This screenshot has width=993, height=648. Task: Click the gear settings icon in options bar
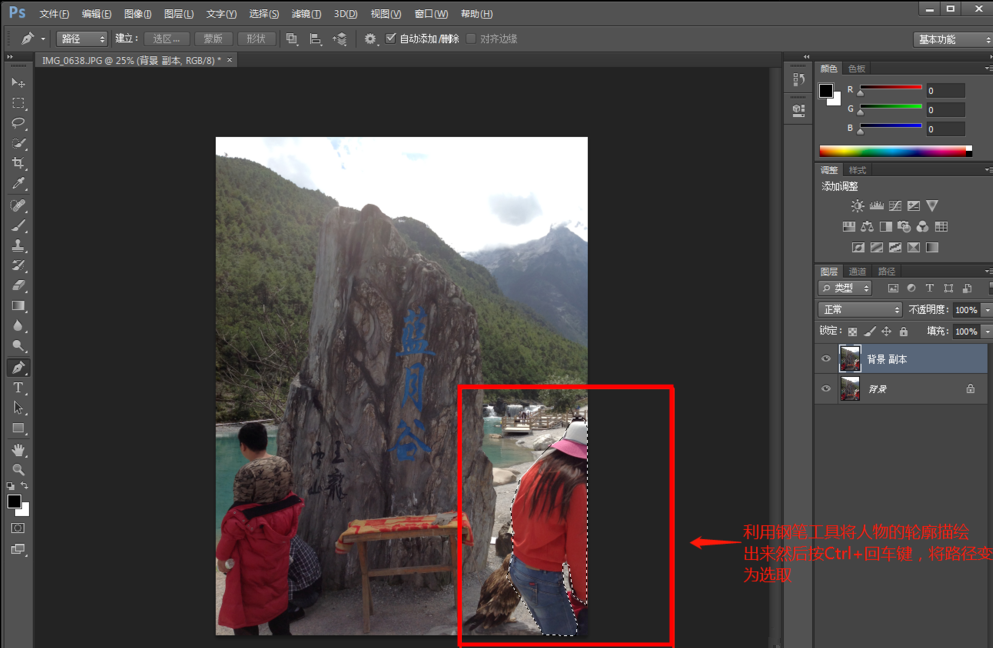(x=370, y=39)
